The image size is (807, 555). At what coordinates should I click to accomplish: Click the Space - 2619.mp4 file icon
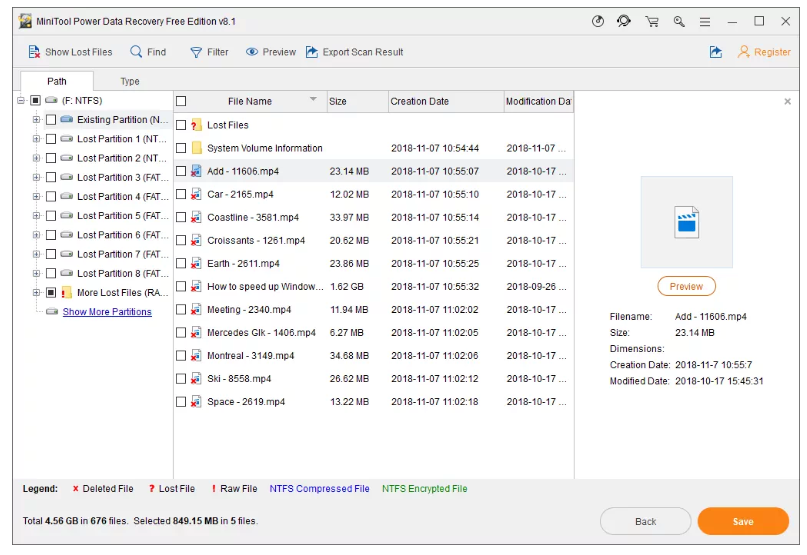(x=196, y=402)
